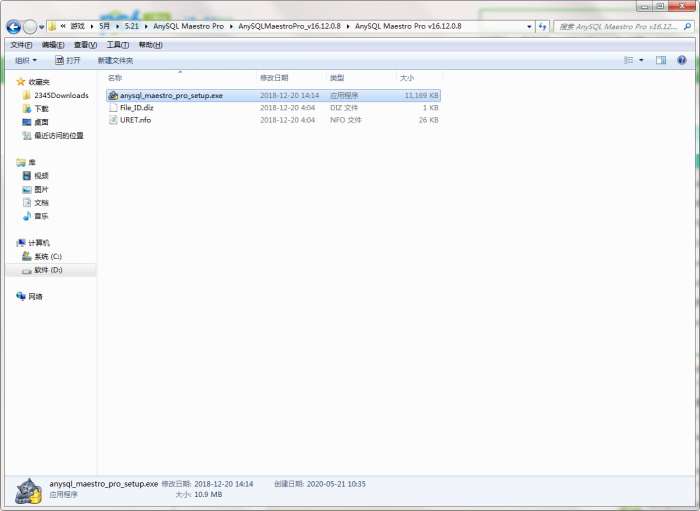Click the 2018-12-20 14:14 date cell
The image size is (700, 511).
[x=289, y=96]
